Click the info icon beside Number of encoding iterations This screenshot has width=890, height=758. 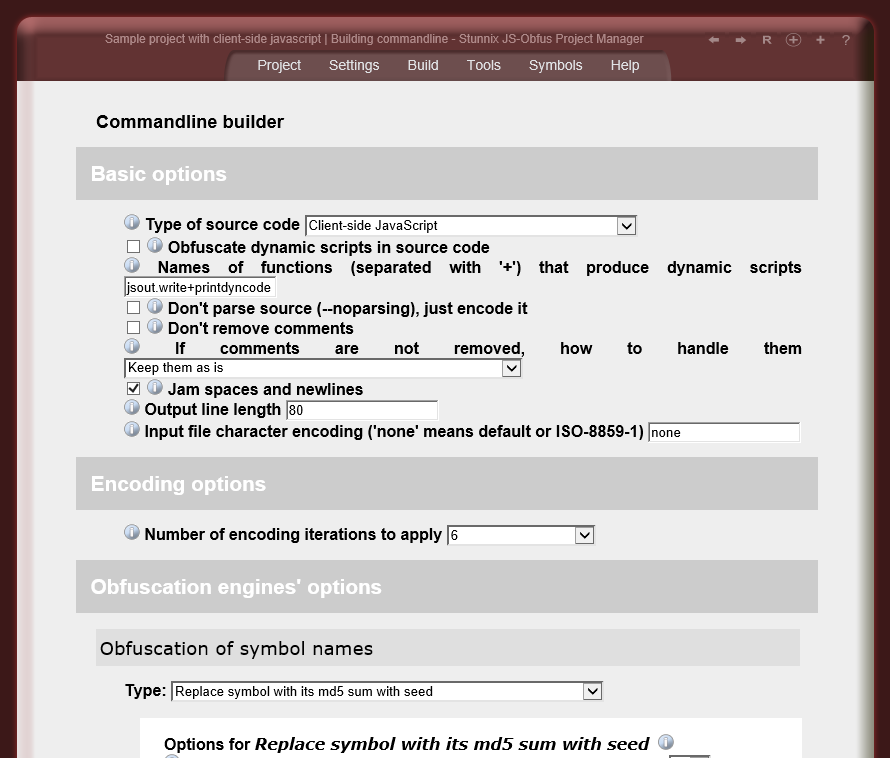(x=131, y=532)
